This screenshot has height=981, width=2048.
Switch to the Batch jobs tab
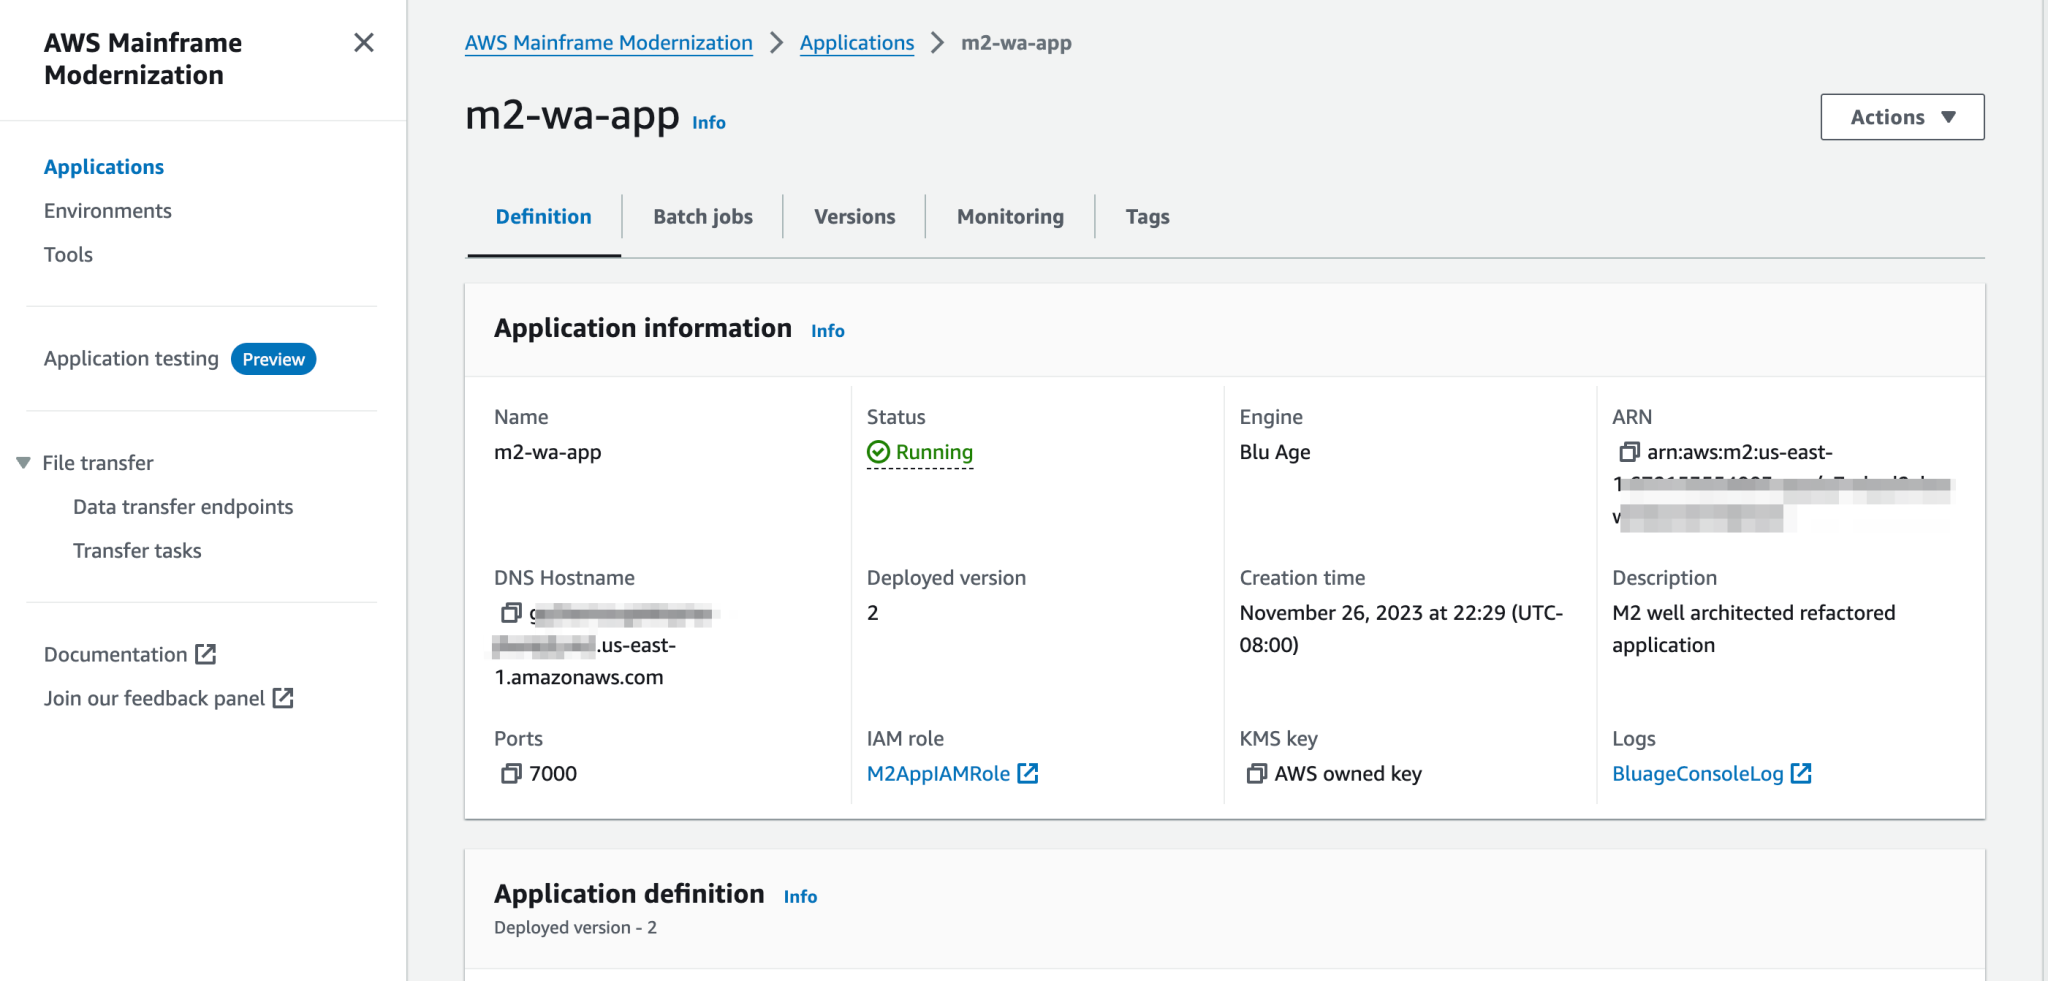click(702, 216)
